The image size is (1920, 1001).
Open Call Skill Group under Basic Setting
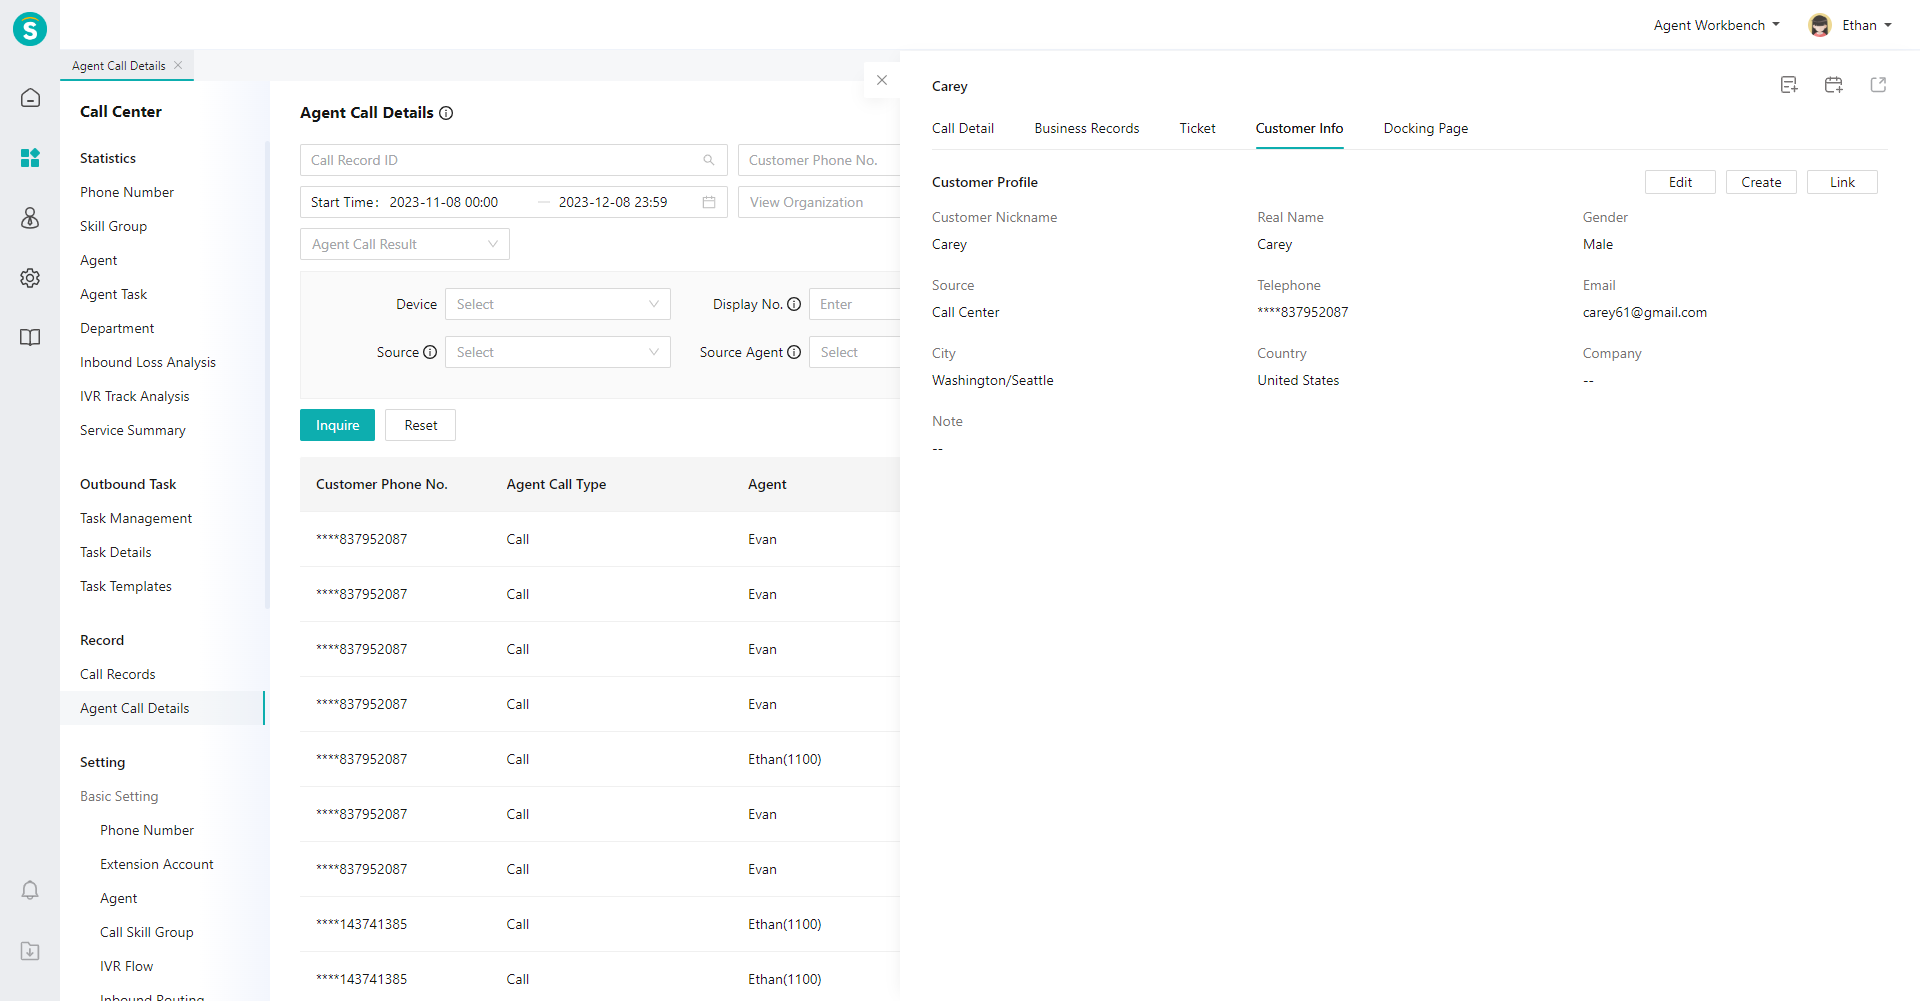[x=147, y=932]
